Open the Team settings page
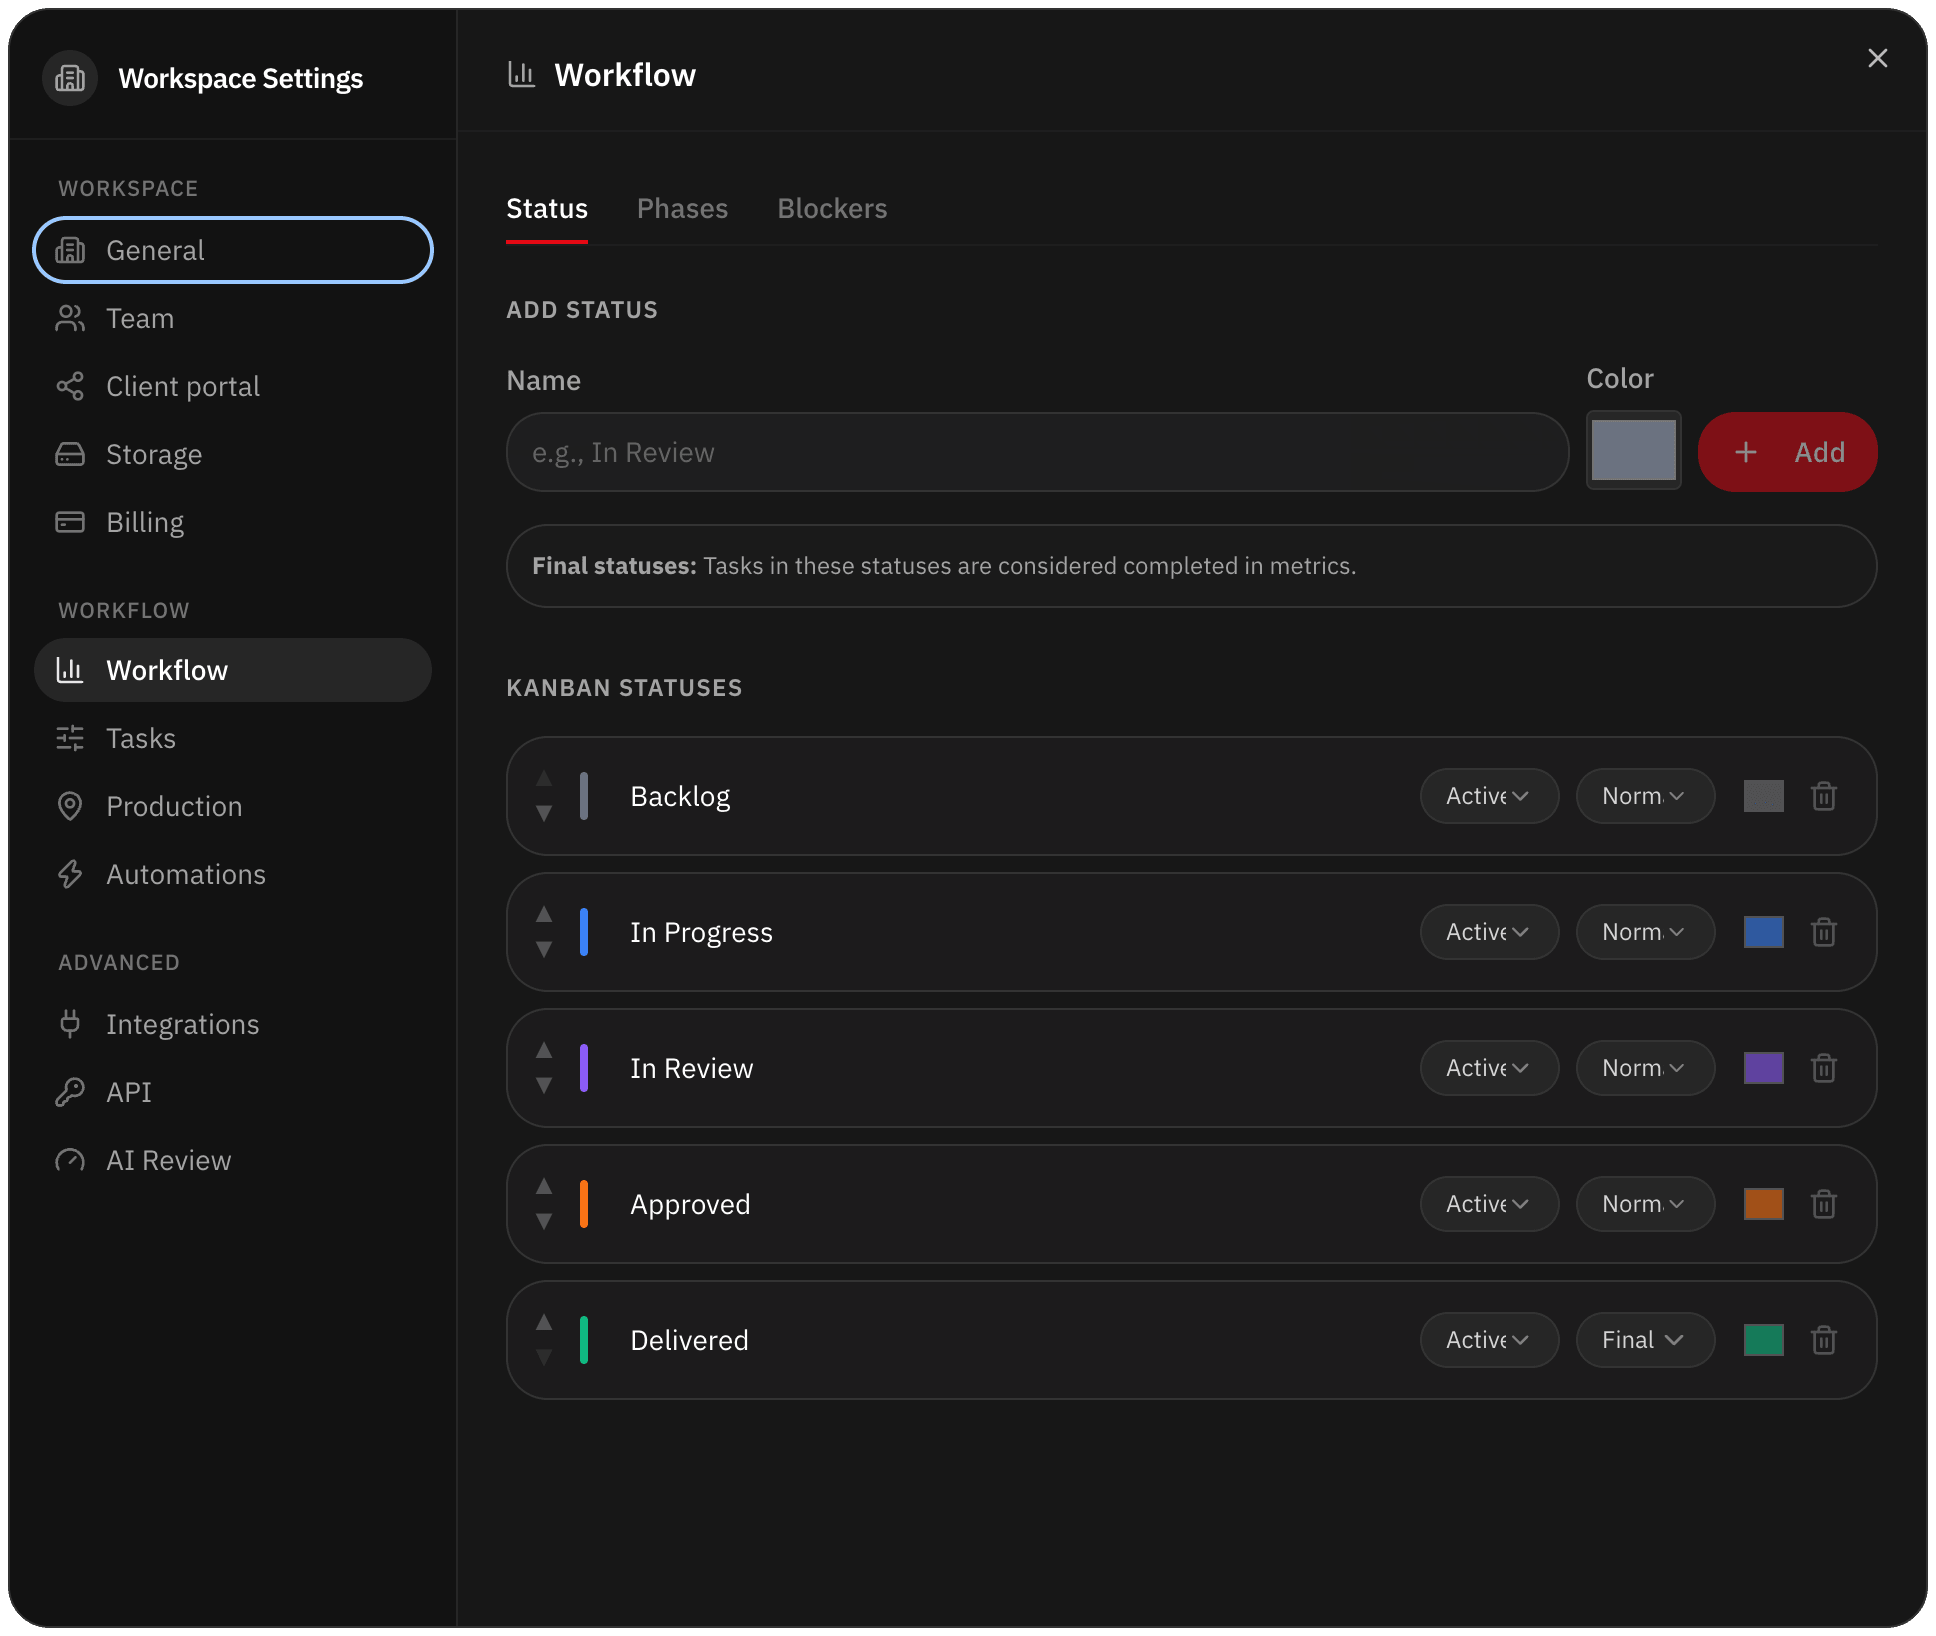 [233, 318]
